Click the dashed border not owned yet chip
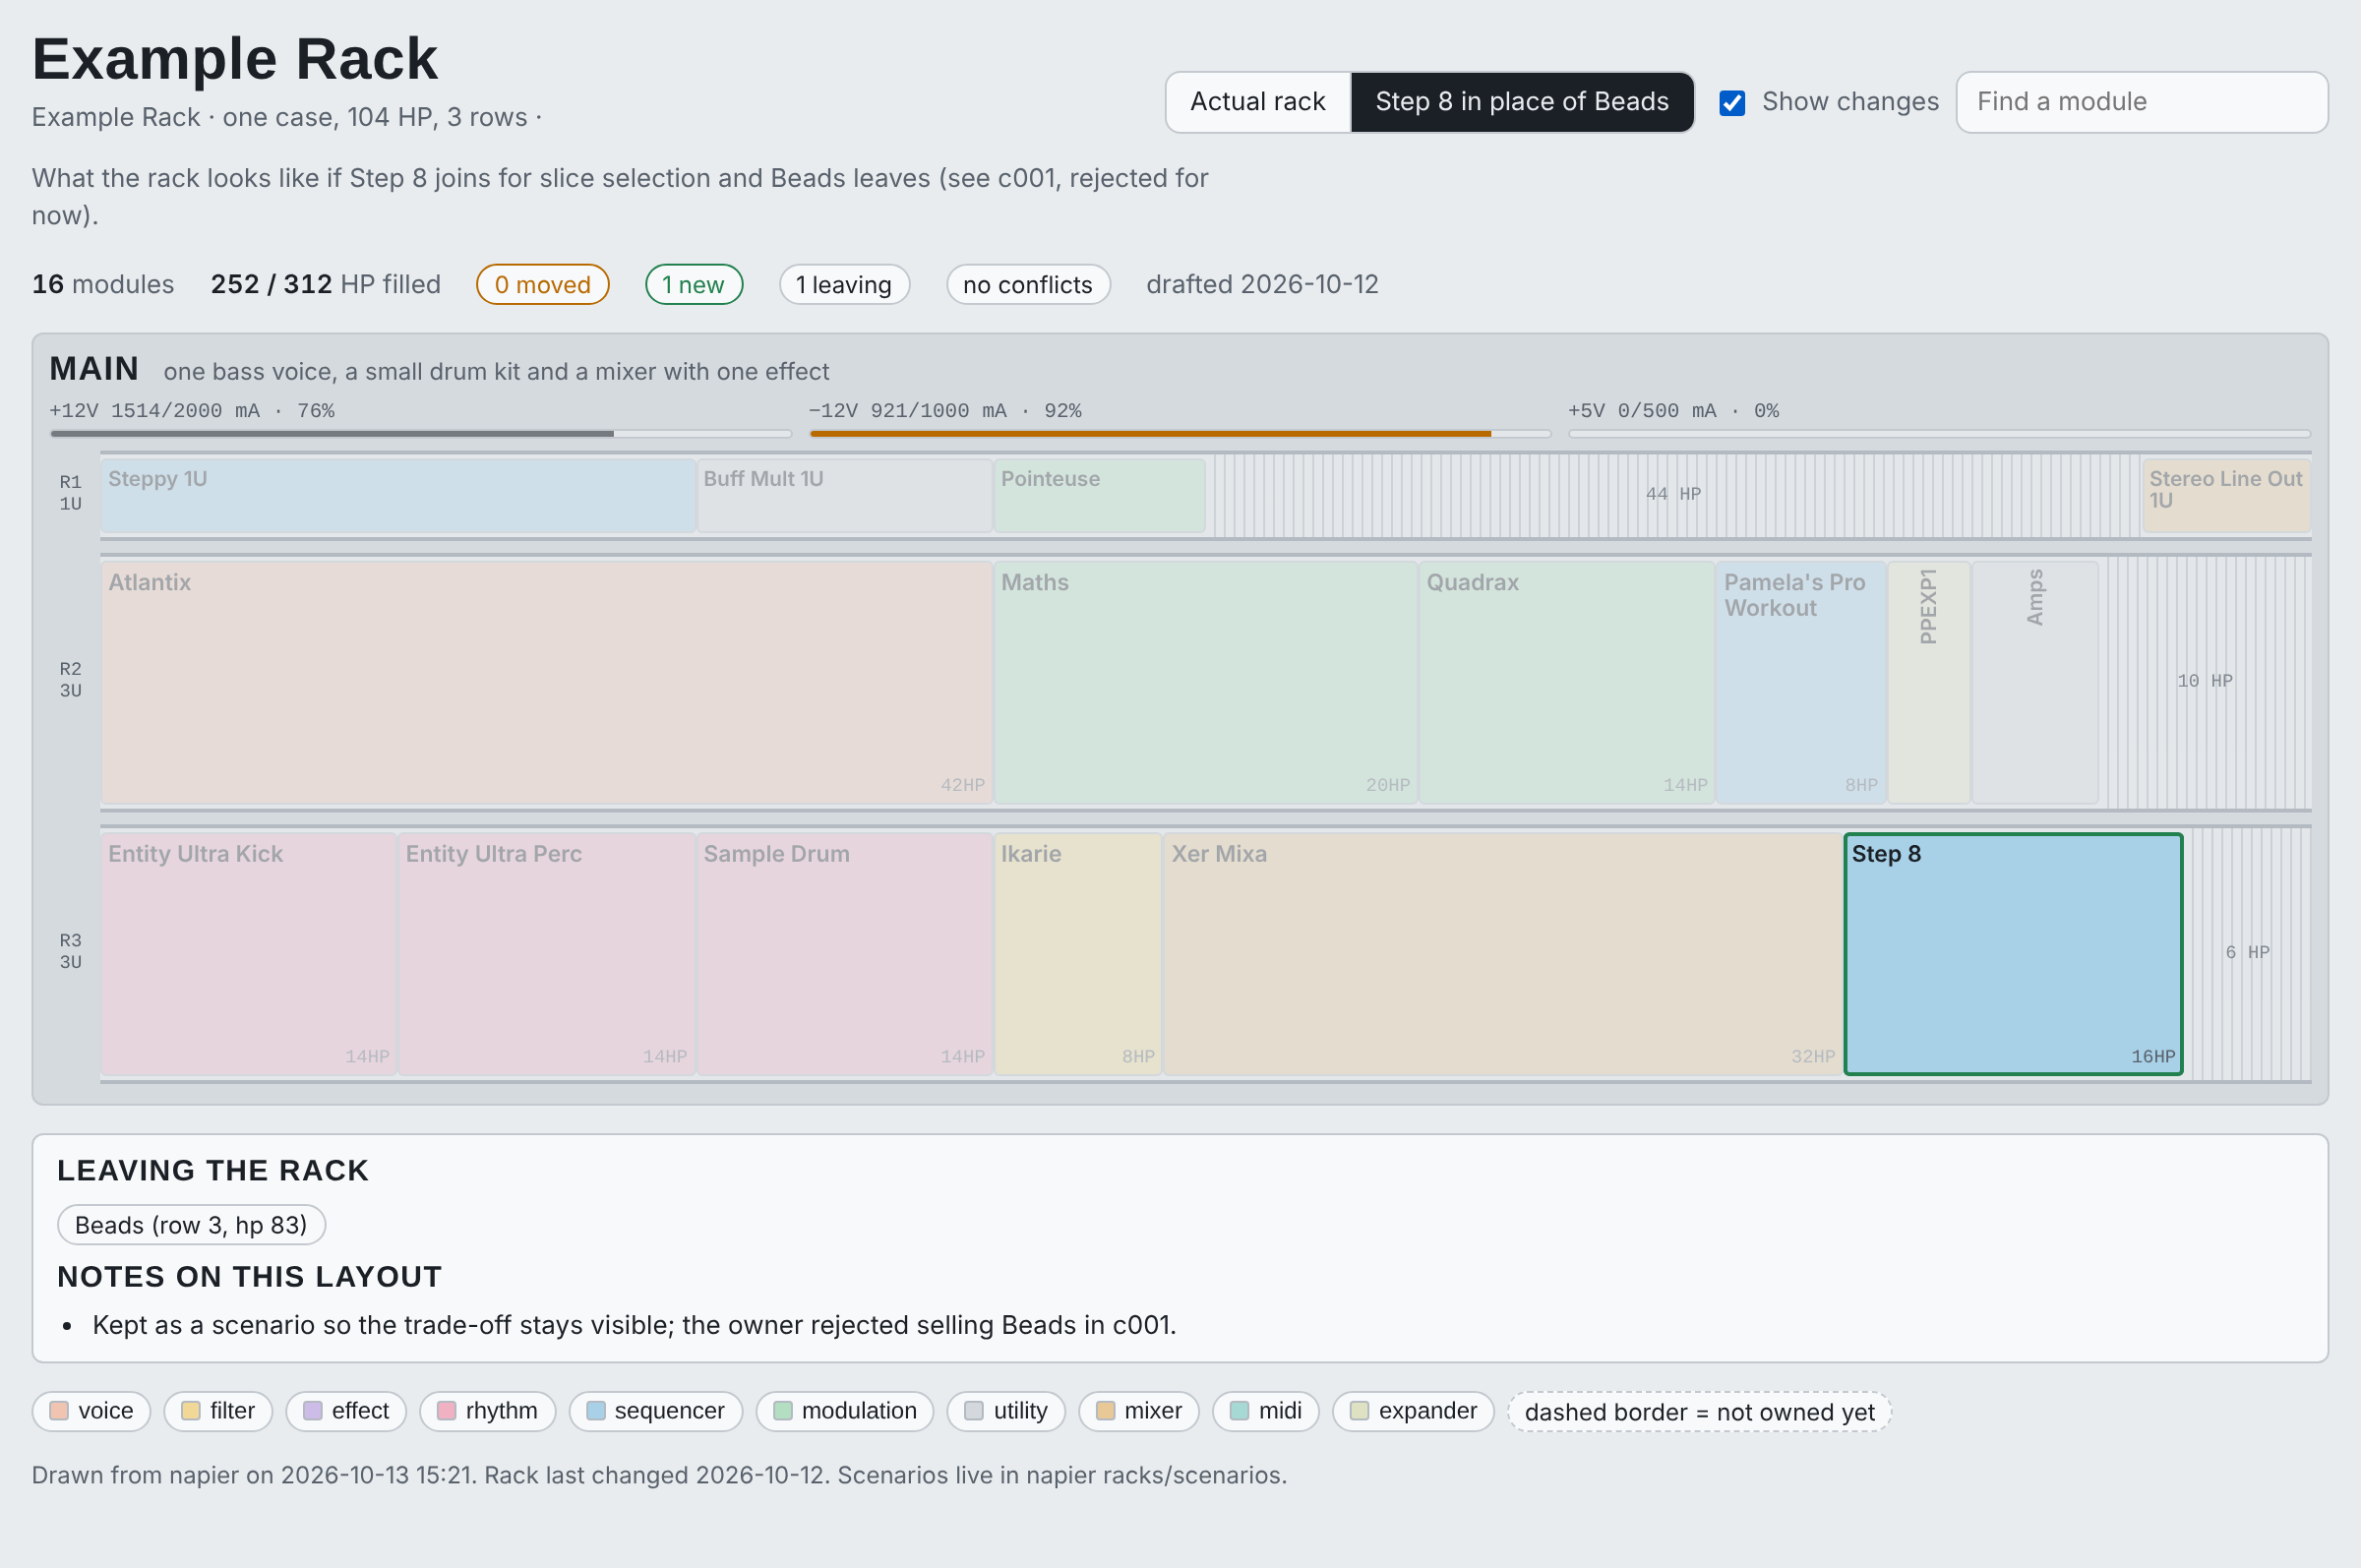Viewport: 2361px width, 1568px height. coord(1700,1412)
